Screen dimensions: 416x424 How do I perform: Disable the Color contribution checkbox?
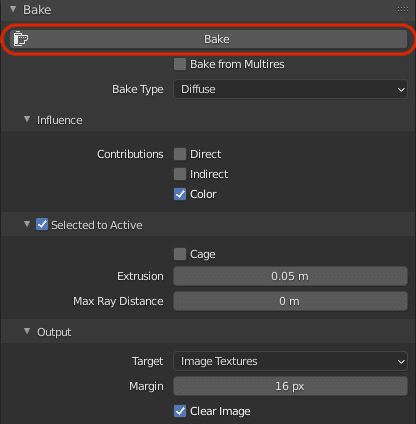(180, 194)
